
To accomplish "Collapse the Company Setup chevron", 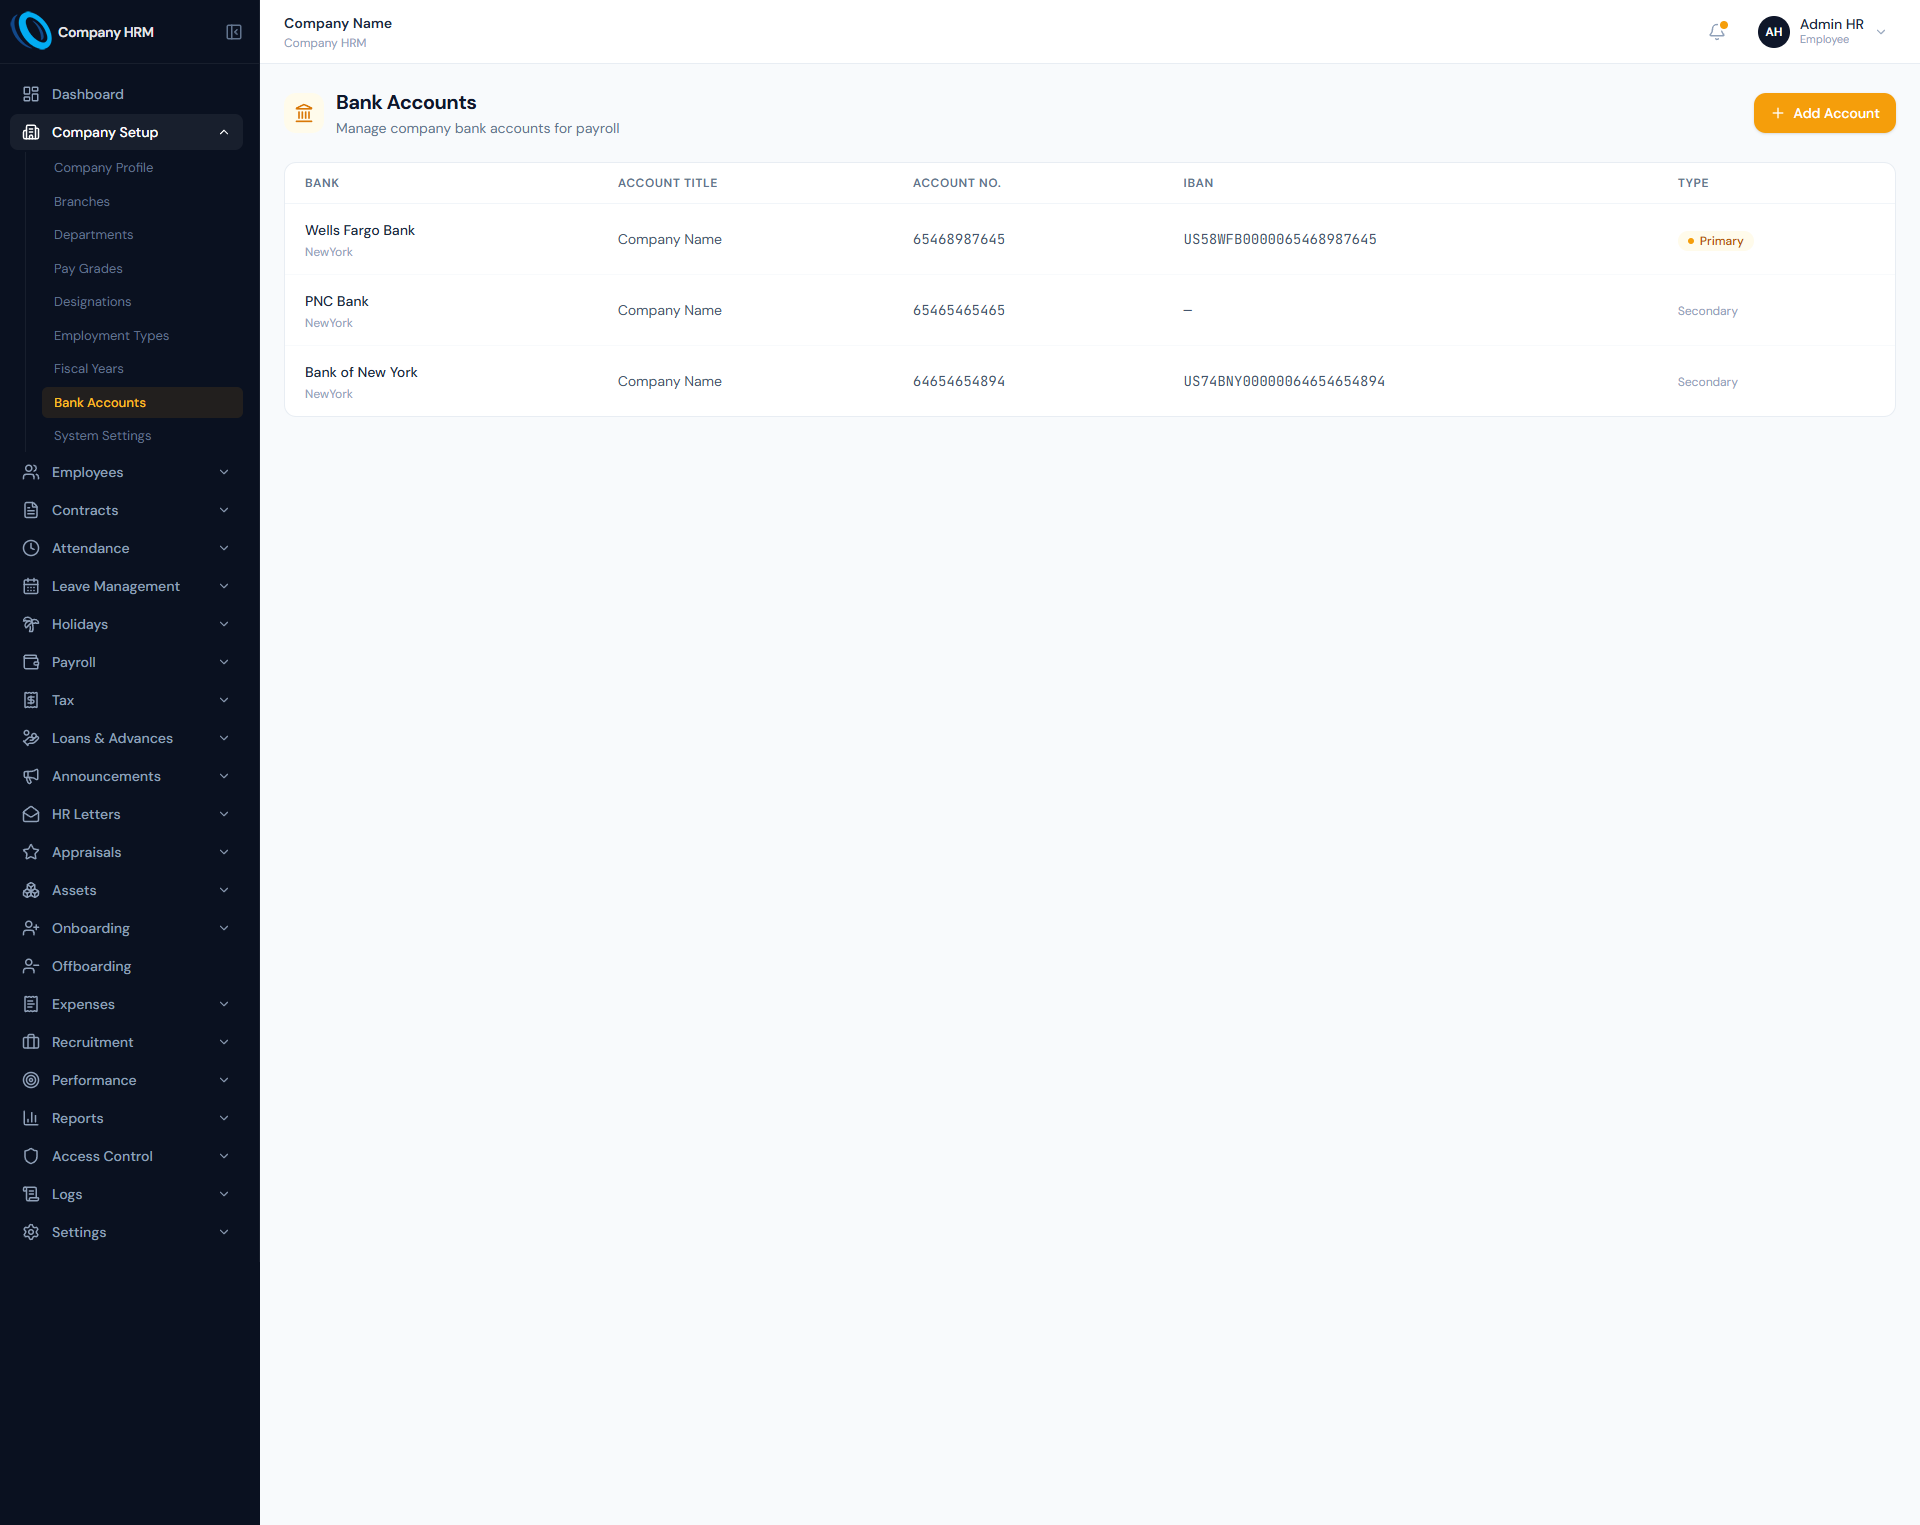I will click(x=224, y=132).
